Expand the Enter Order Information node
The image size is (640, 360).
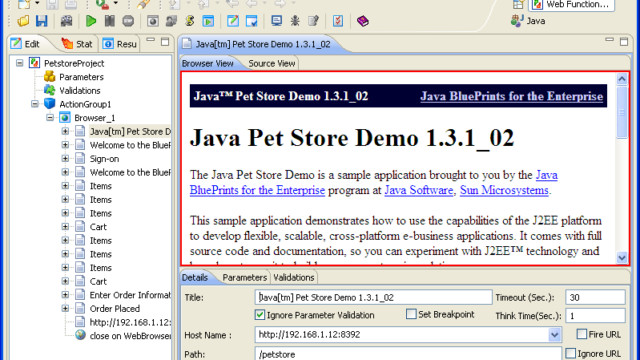pyautogui.click(x=65, y=295)
